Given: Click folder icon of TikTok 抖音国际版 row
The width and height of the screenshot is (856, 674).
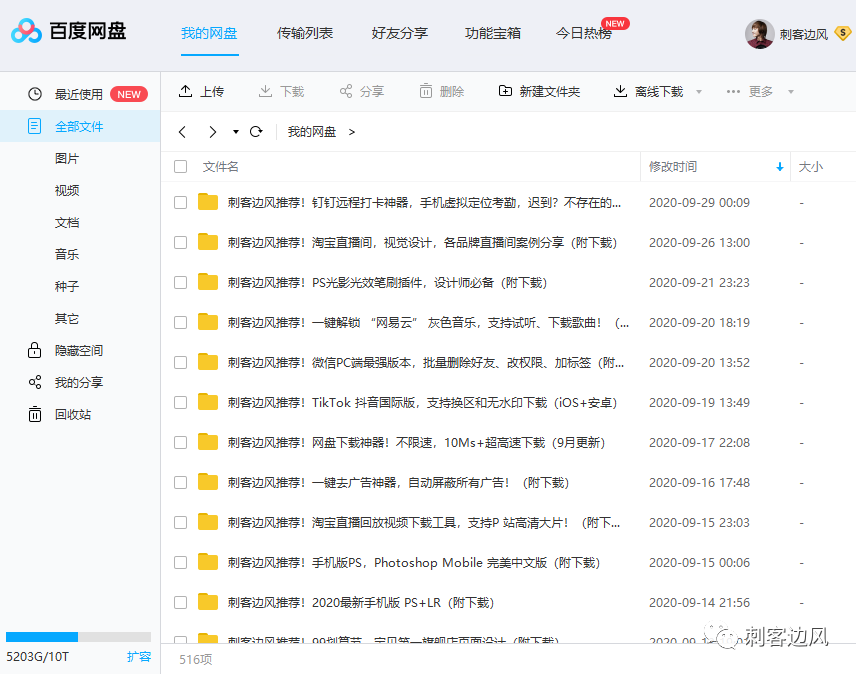Looking at the screenshot, I should (208, 402).
